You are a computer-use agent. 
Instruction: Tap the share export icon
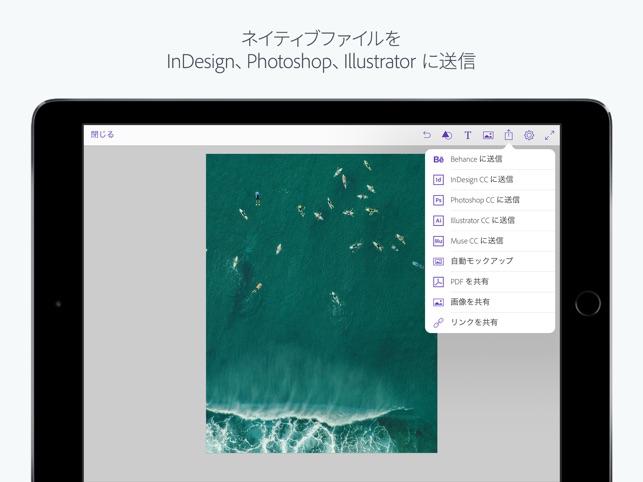coord(508,135)
